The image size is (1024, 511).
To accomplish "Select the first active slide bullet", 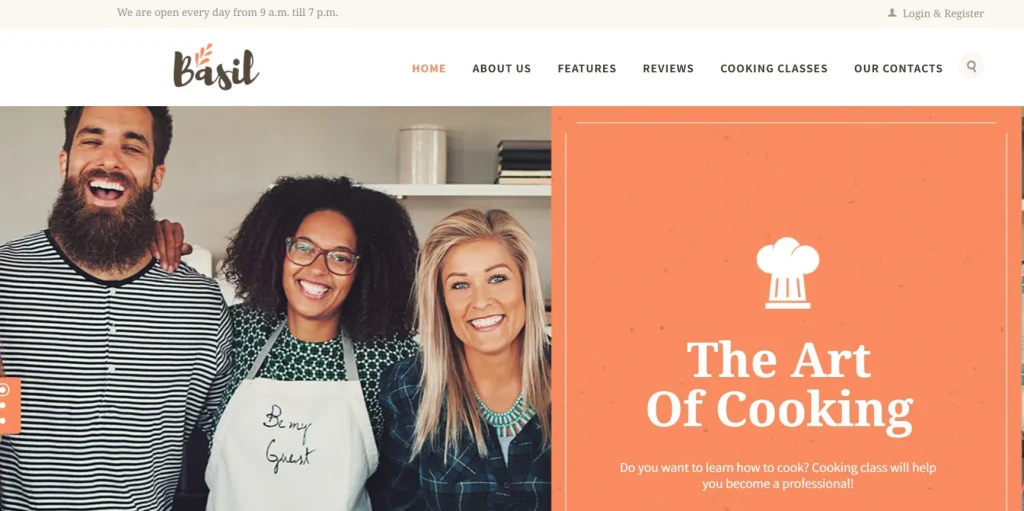I will (x=4, y=390).
